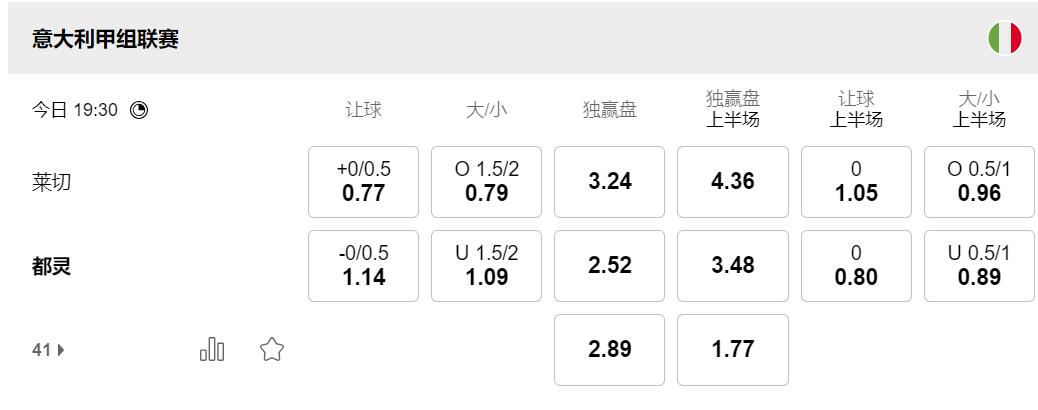
Task: Pick first-half Under 0.5/1 at 0.89
Action: pyautogui.click(x=979, y=266)
